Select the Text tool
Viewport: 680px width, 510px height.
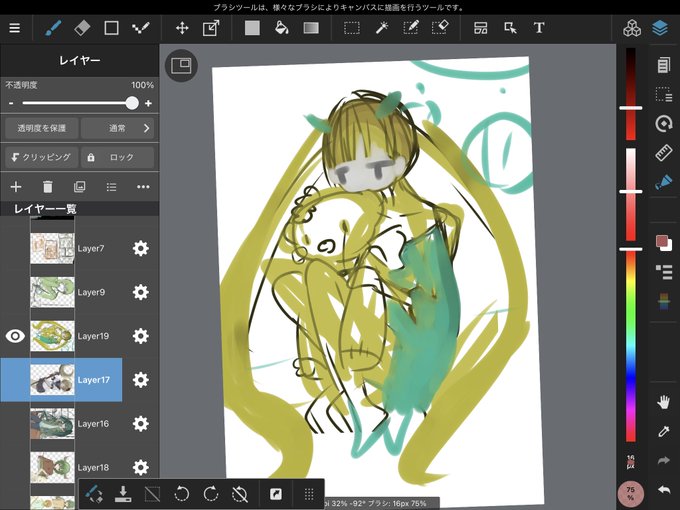(539, 28)
